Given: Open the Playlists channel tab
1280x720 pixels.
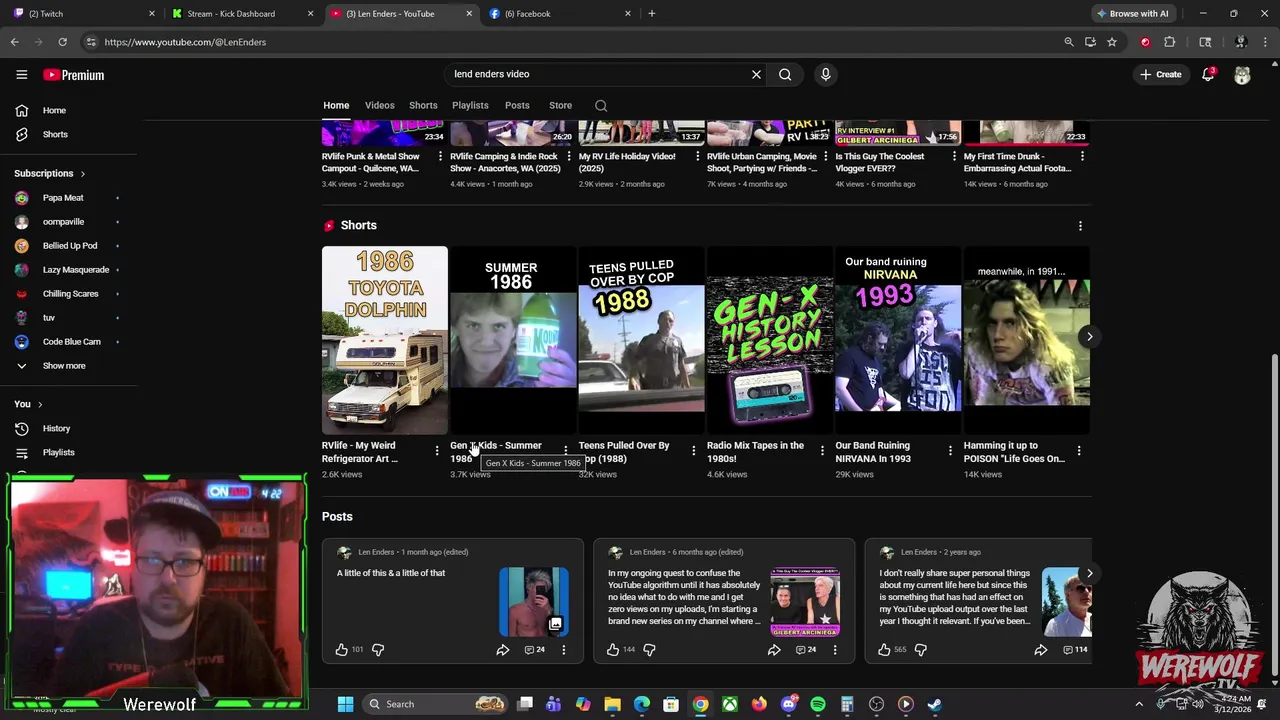Looking at the screenshot, I should (x=470, y=105).
